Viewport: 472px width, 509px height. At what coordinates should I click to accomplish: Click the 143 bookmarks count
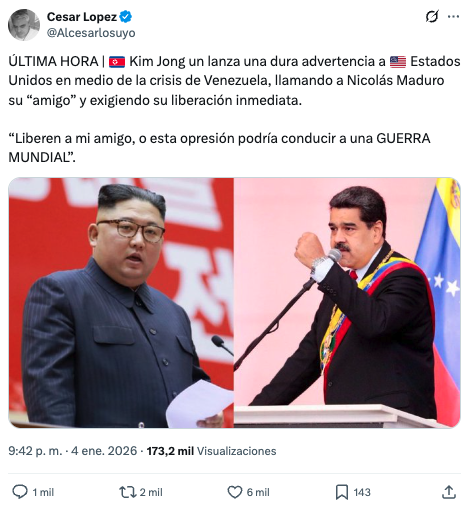[x=362, y=492]
